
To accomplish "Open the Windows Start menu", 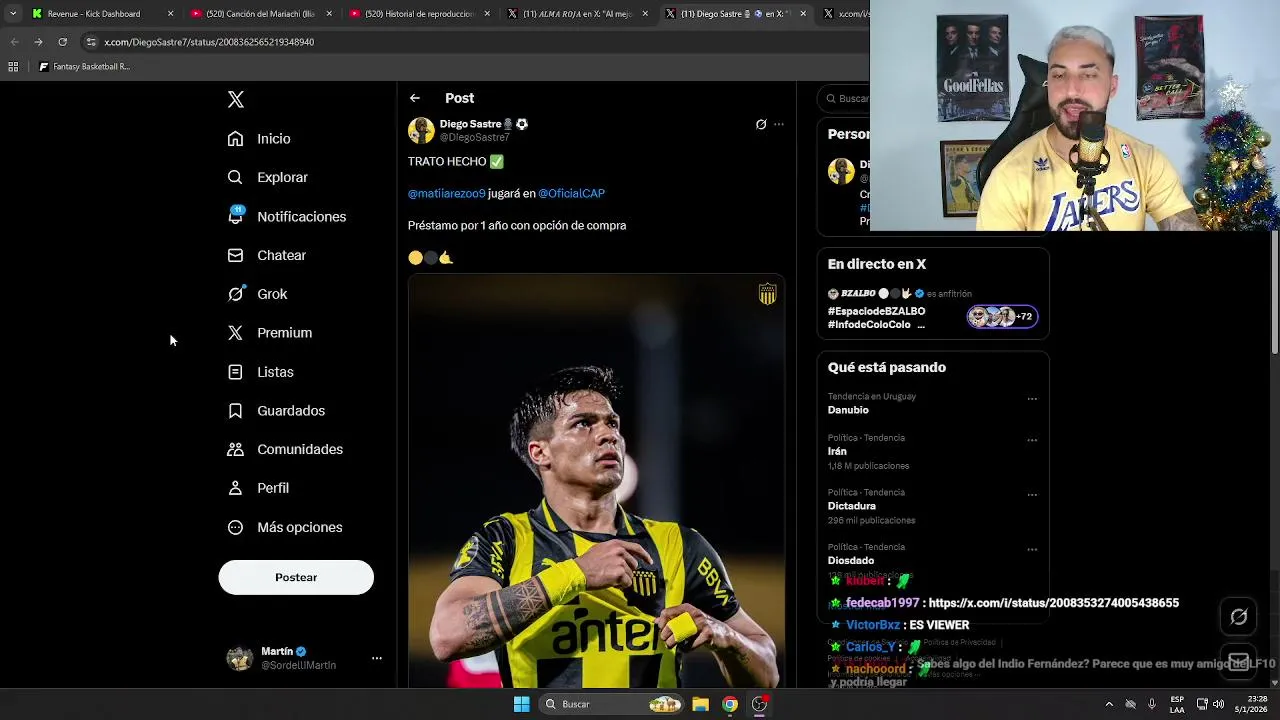I will (521, 704).
